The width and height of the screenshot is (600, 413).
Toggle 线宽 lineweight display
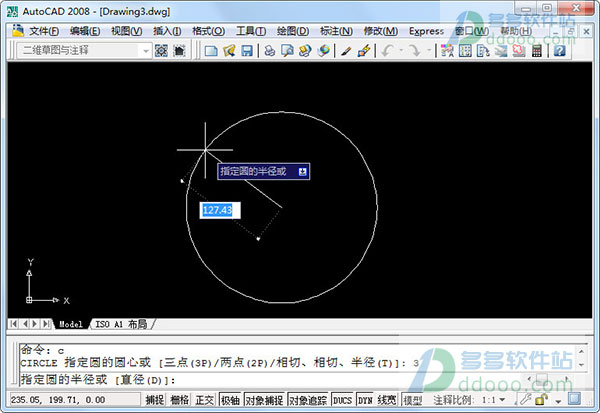[x=386, y=400]
